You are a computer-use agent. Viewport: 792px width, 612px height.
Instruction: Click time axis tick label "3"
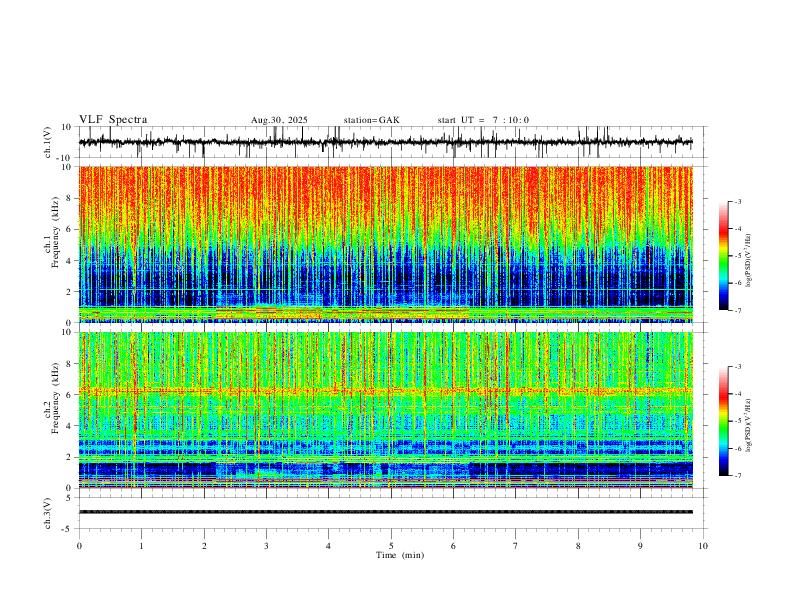click(266, 546)
